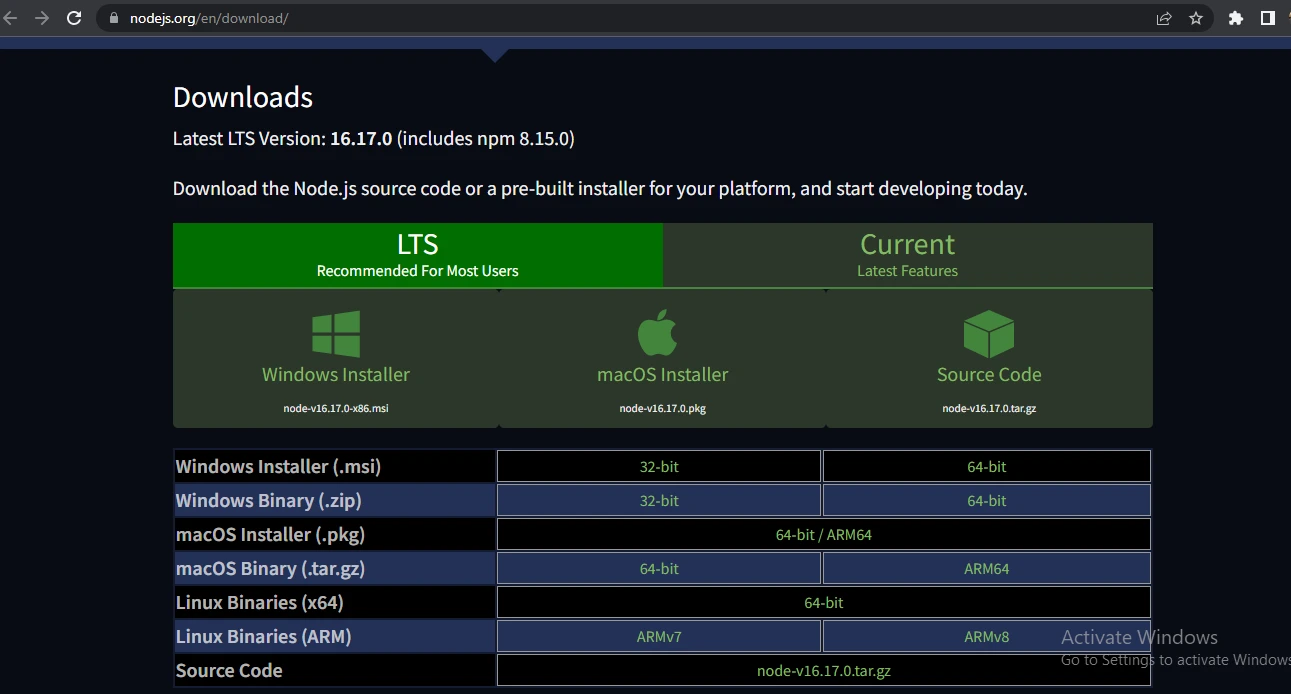
Task: Reload the Node.js download page
Action: tap(74, 18)
